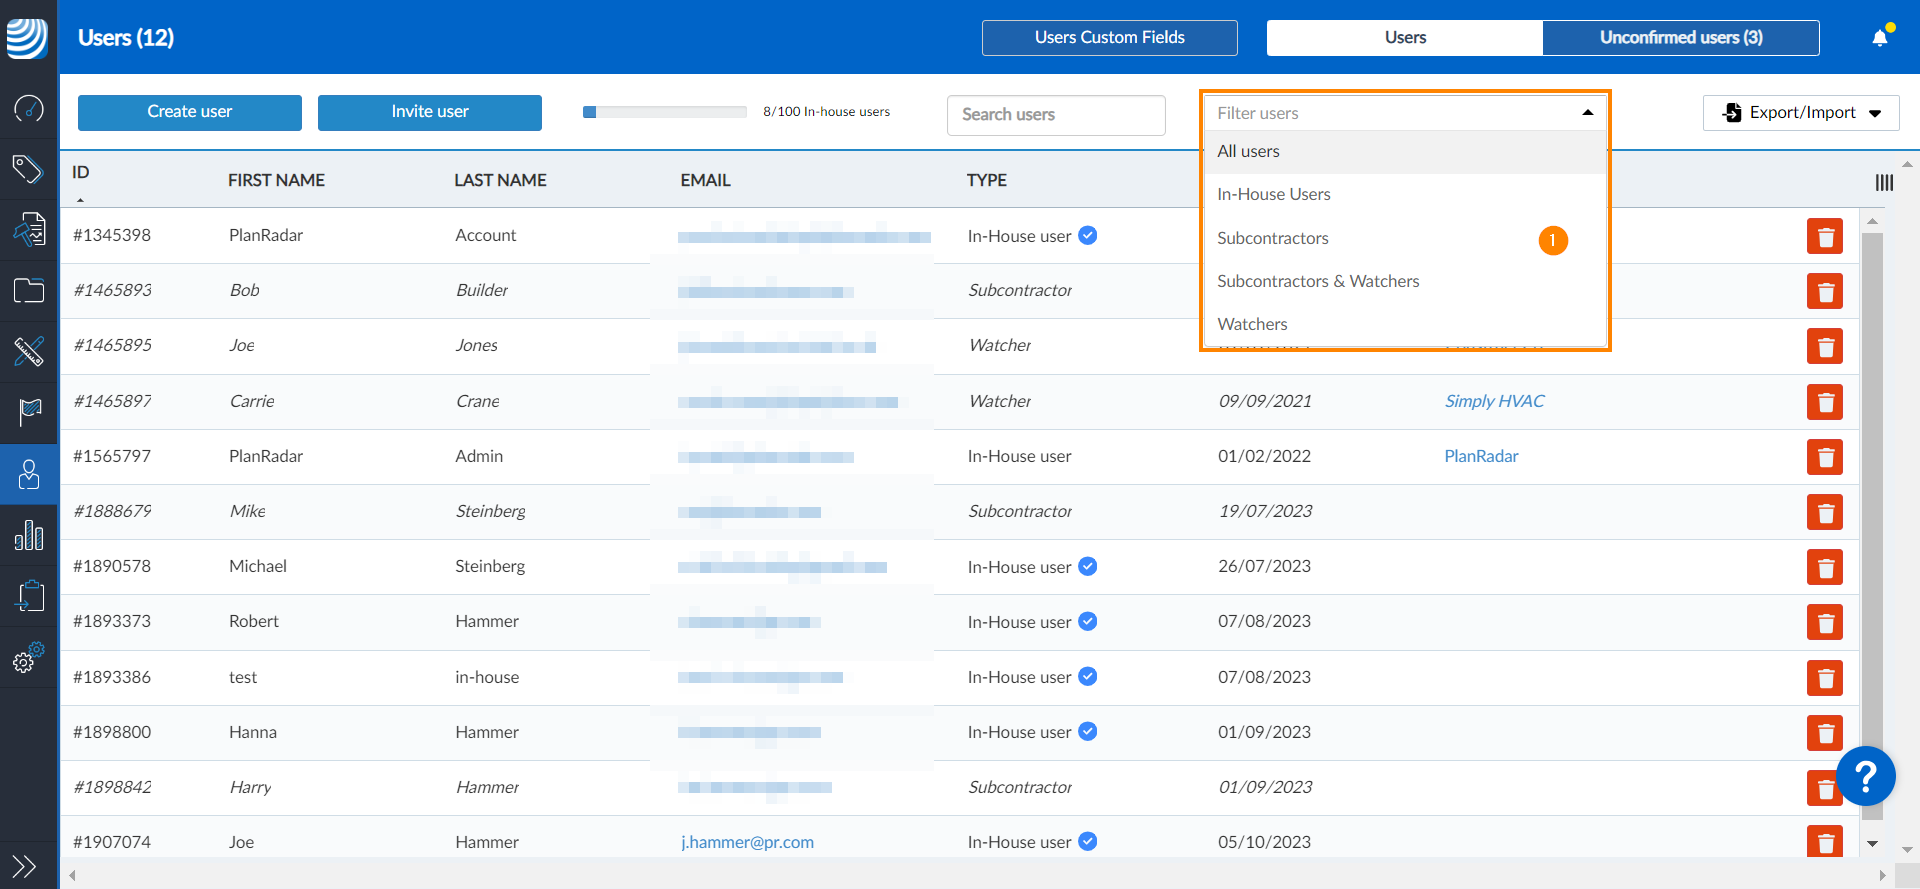Open the PlanRadar company link
Viewport: 1920px width, 889px height.
(1481, 456)
